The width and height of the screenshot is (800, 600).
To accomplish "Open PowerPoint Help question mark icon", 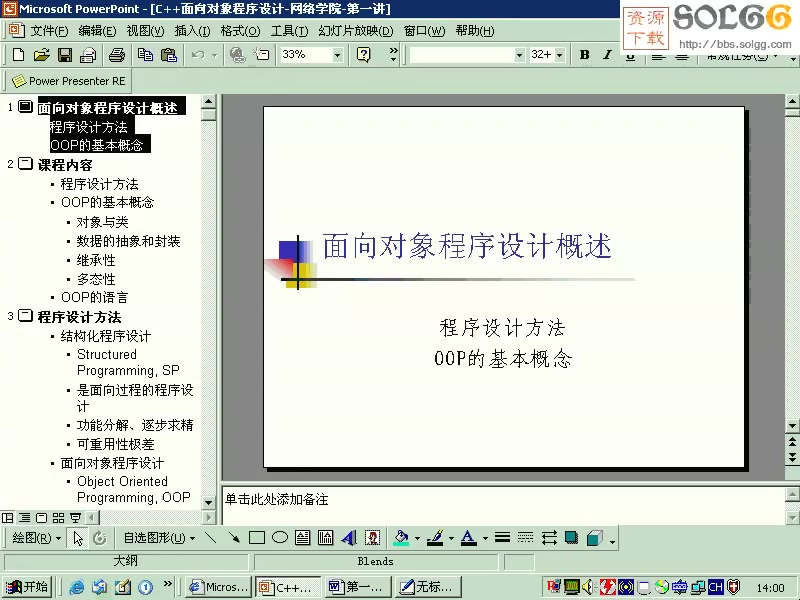I will (x=363, y=55).
